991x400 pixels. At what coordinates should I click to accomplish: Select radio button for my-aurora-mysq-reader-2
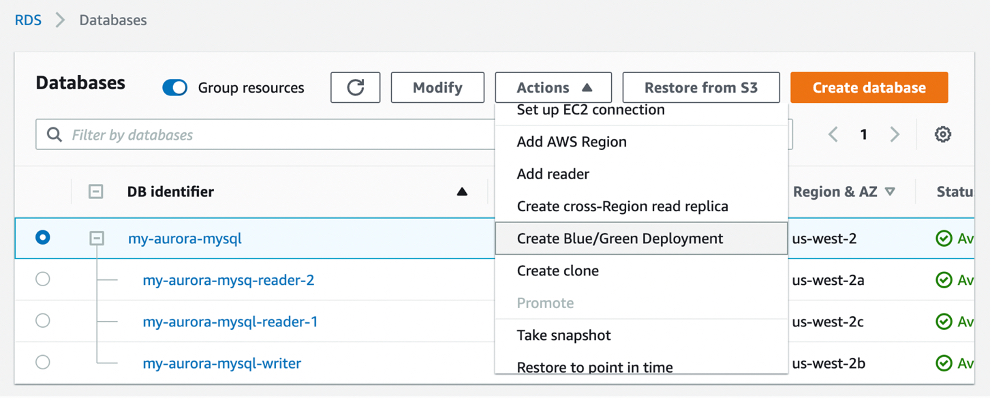pos(43,279)
